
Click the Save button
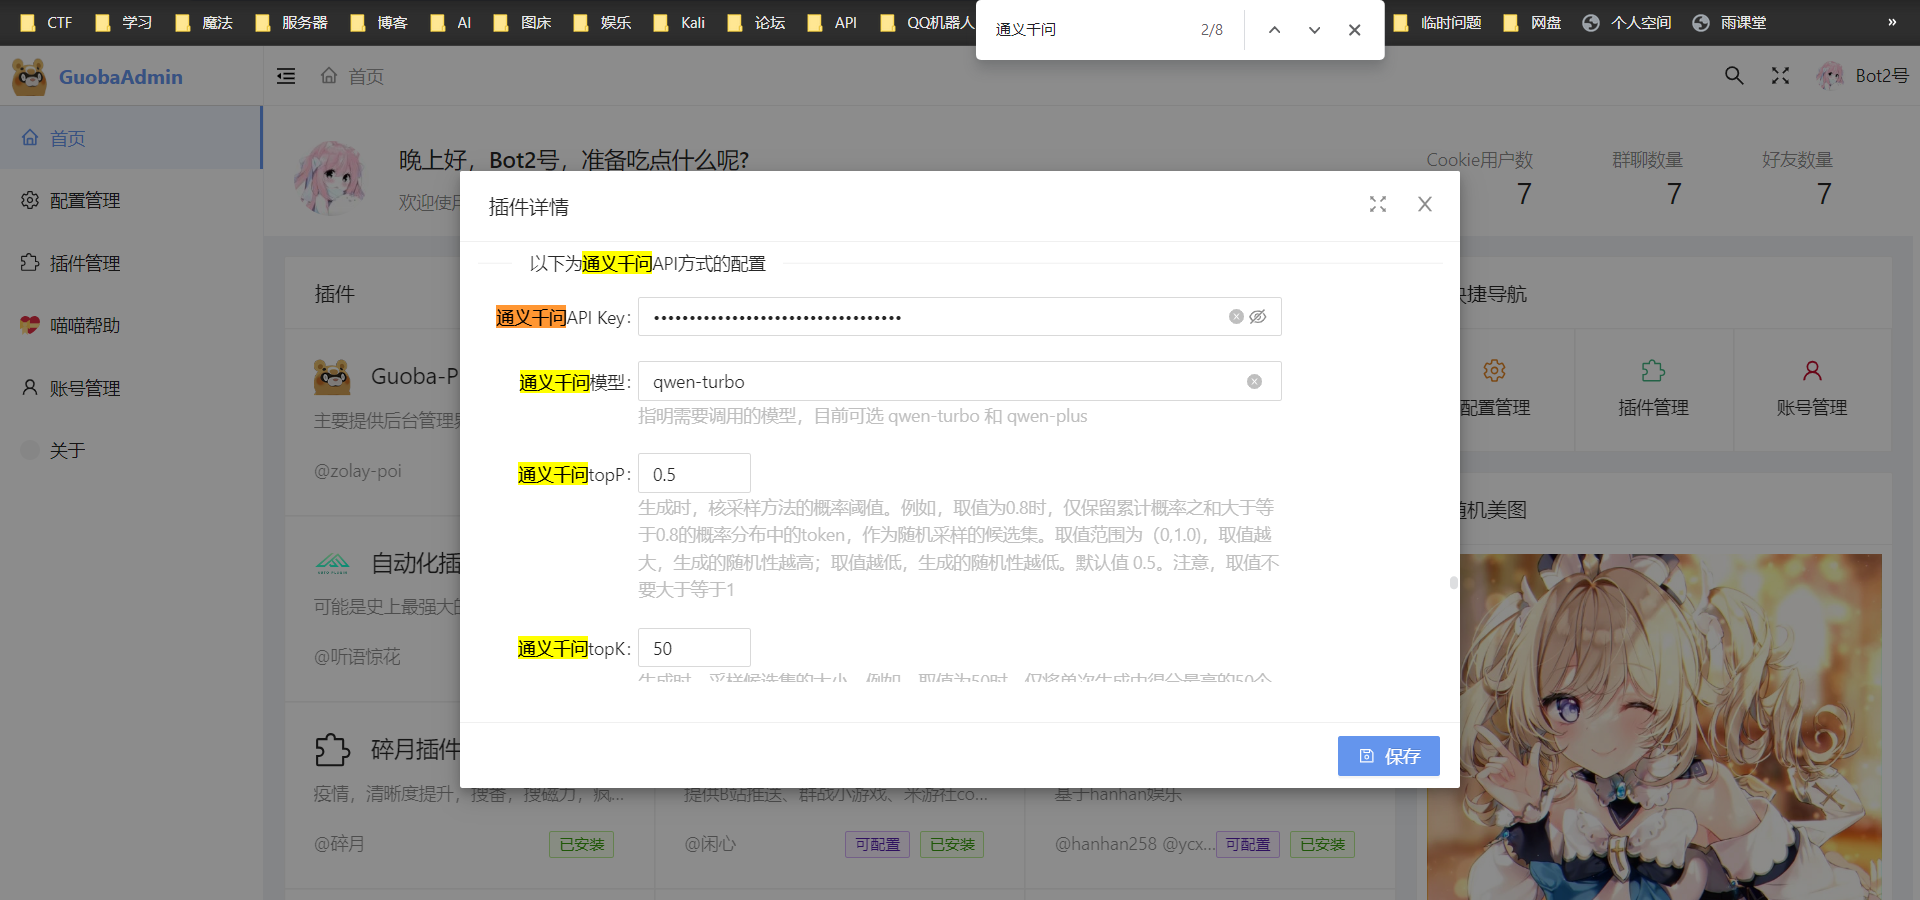(x=1388, y=756)
